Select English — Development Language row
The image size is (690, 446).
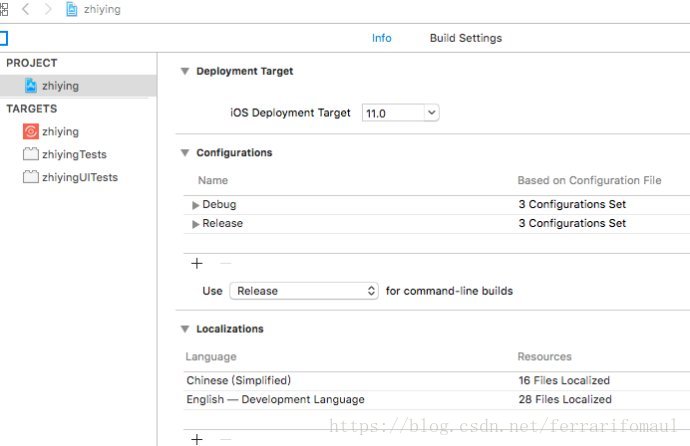tap(437, 399)
